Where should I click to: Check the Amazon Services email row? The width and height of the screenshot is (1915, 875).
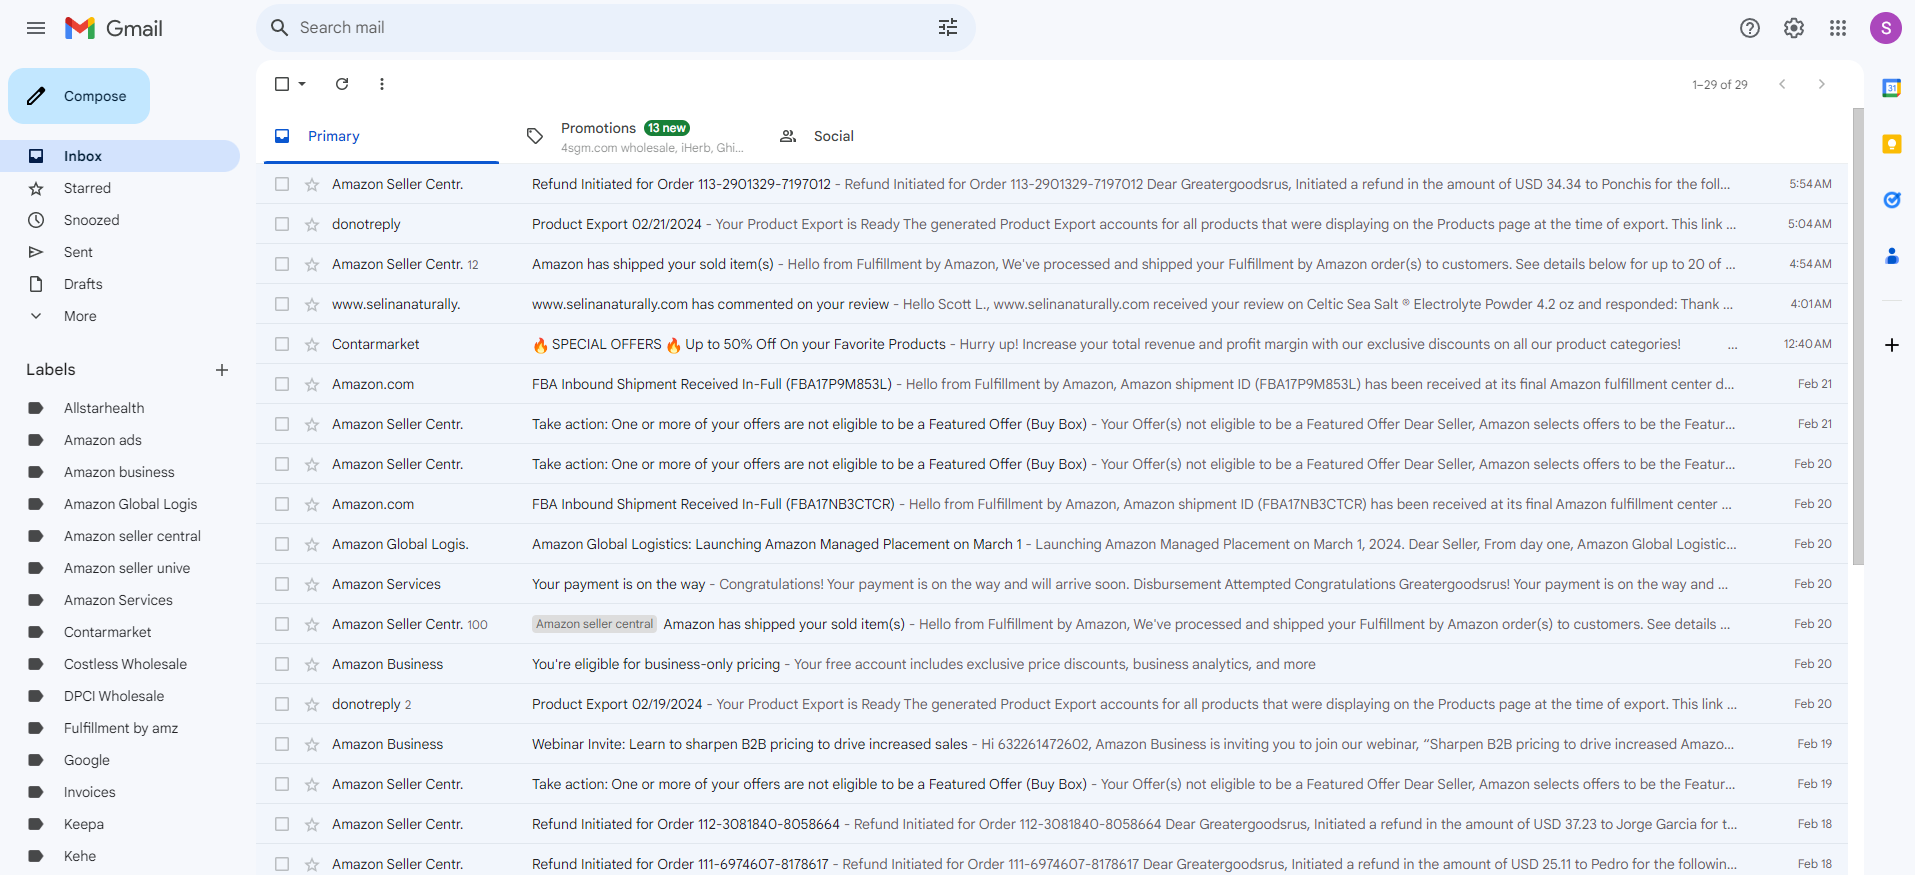[x=282, y=584]
